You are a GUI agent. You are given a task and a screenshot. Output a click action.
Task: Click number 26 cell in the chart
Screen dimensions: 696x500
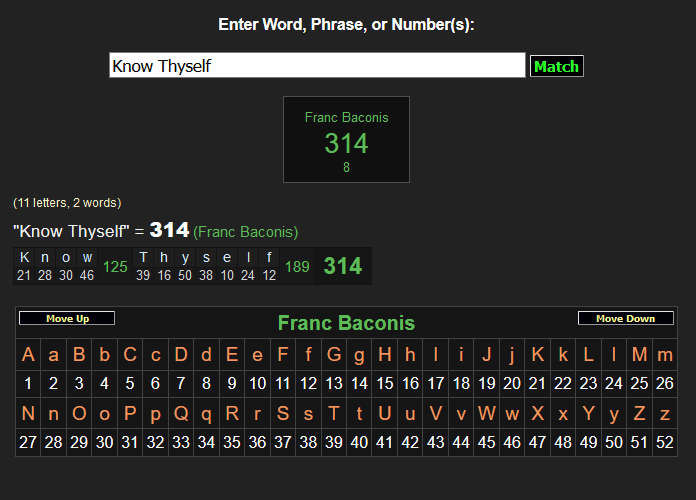point(665,383)
